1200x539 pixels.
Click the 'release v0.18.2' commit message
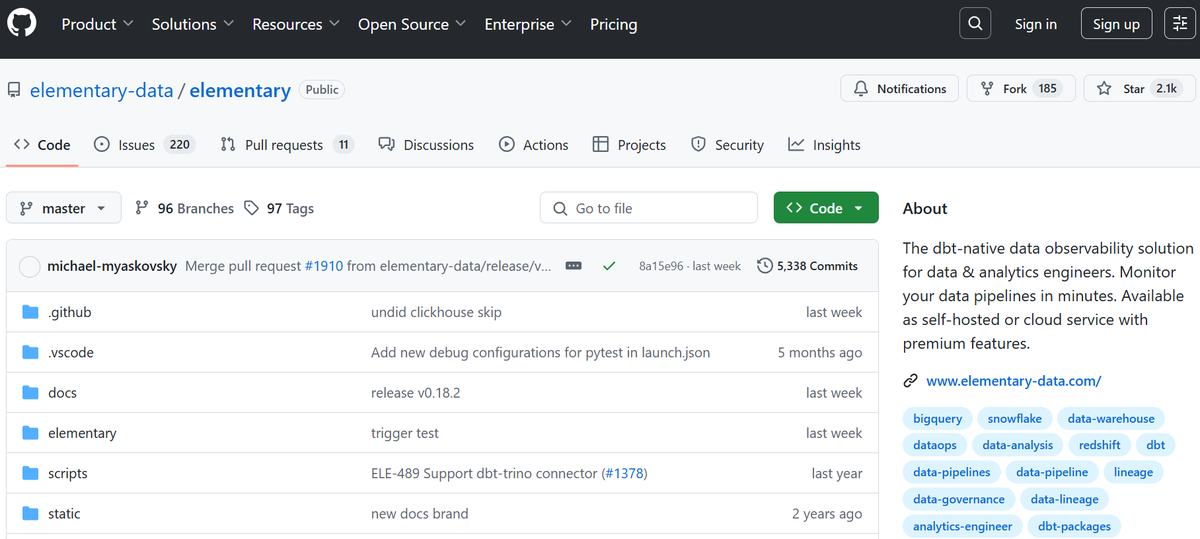(415, 393)
